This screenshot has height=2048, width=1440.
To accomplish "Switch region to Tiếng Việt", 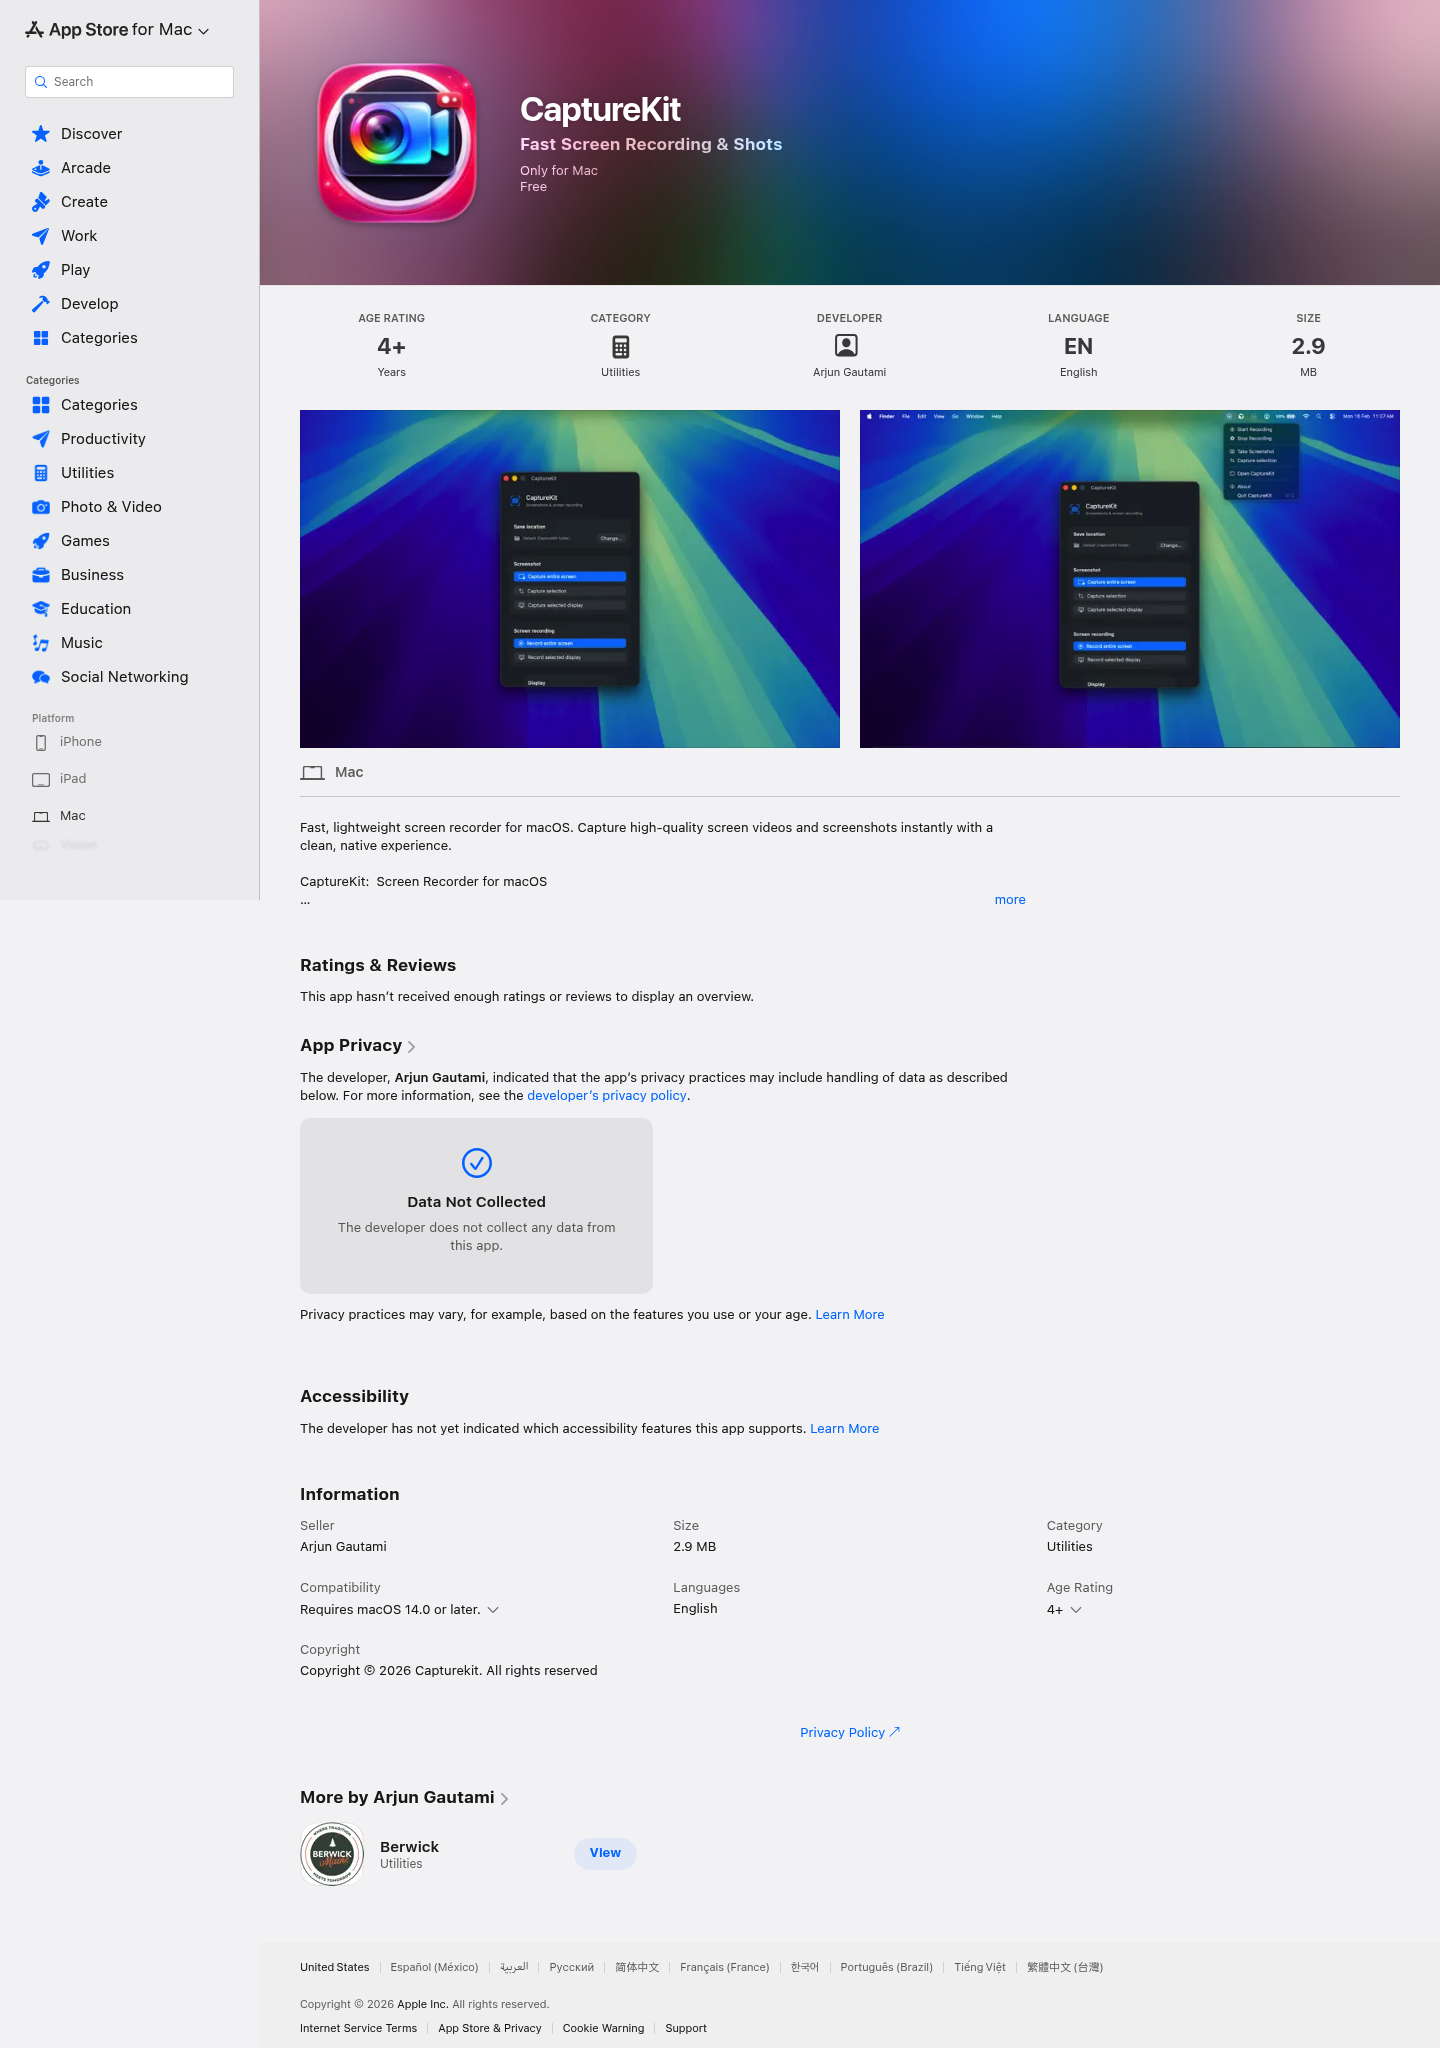I will click(x=980, y=1967).
